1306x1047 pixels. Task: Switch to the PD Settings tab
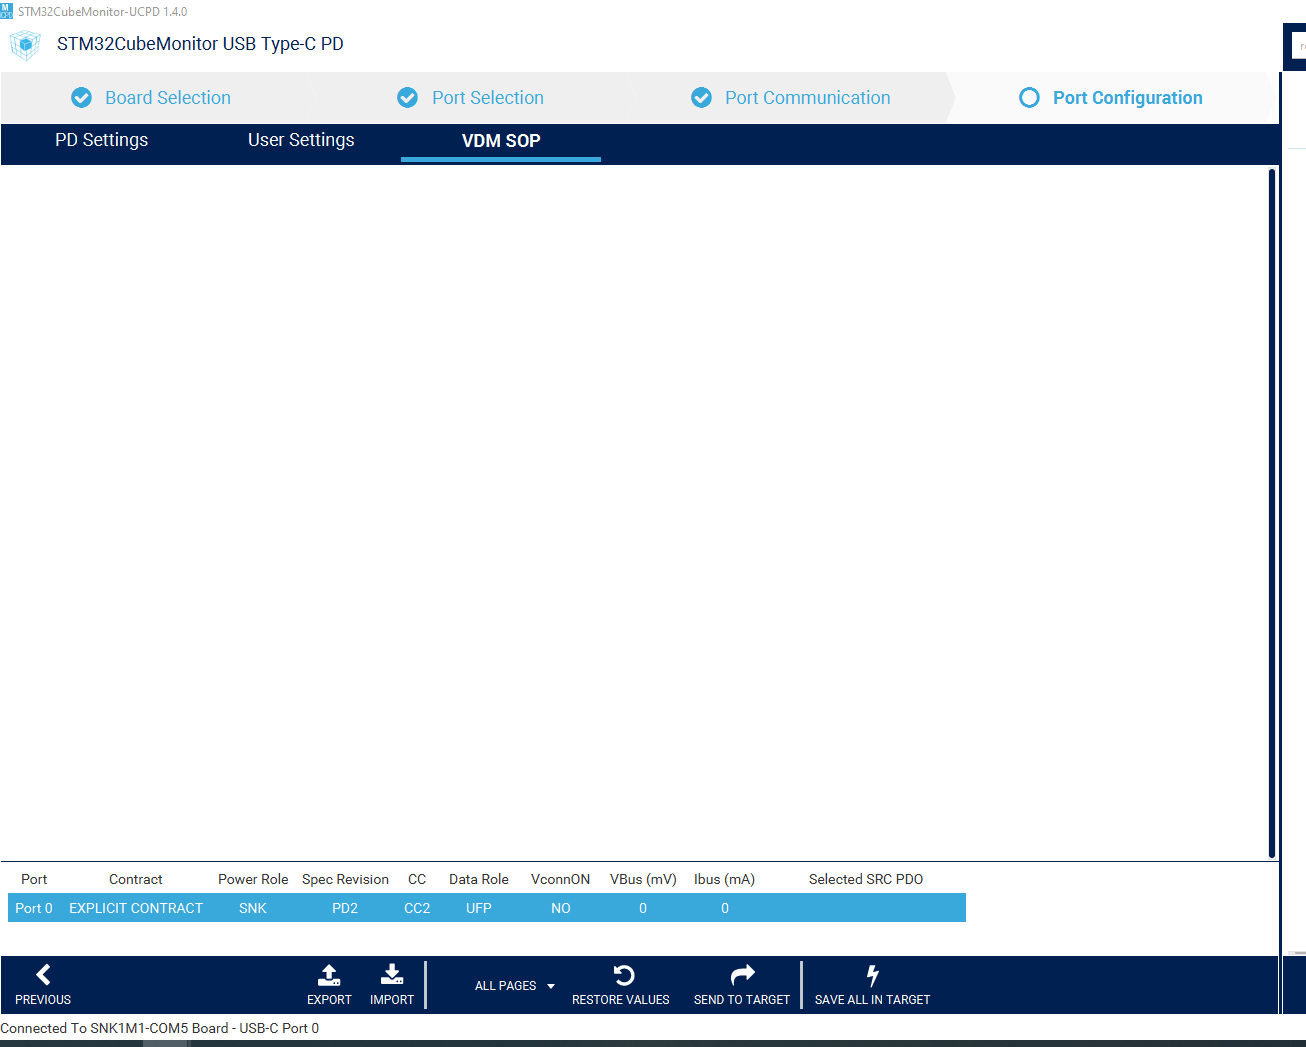tap(101, 140)
